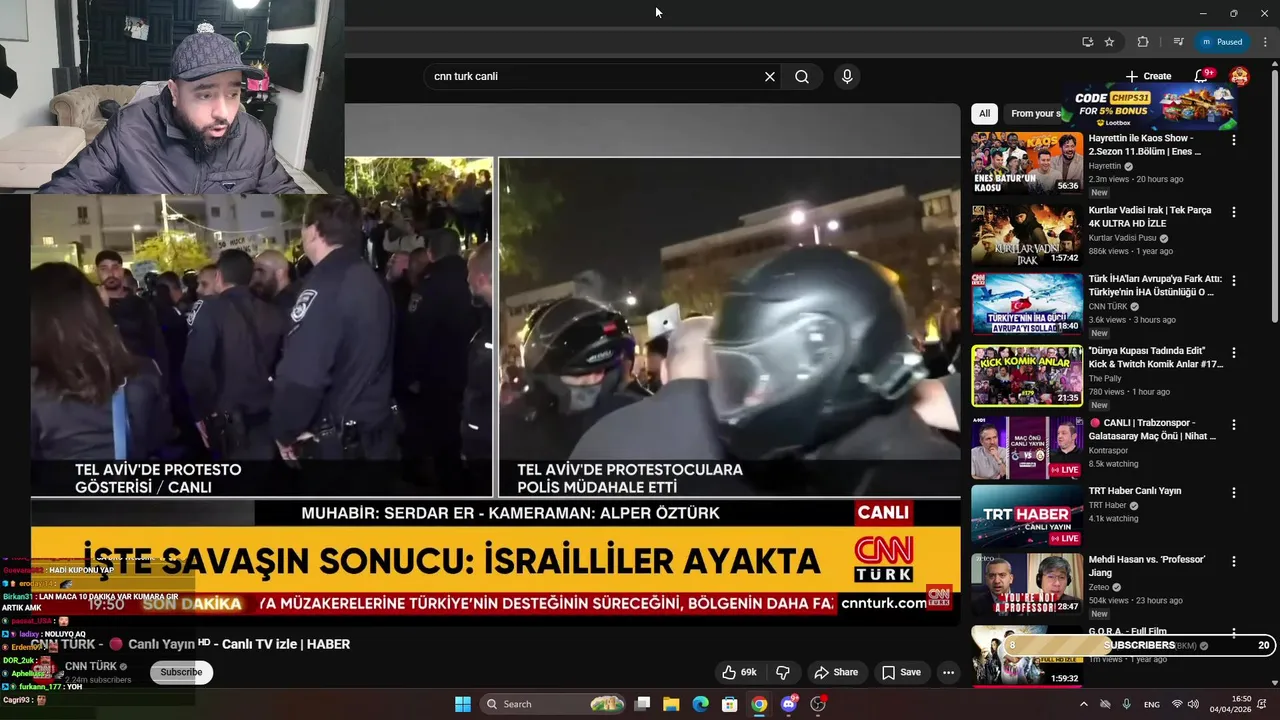
Task: Open 'Dünya Kupası Tadında Edit' video title
Action: click(x=1155, y=358)
